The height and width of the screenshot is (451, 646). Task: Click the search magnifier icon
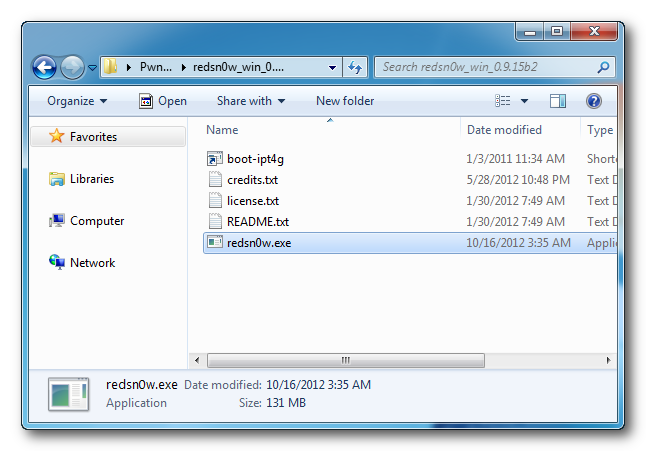(x=603, y=68)
